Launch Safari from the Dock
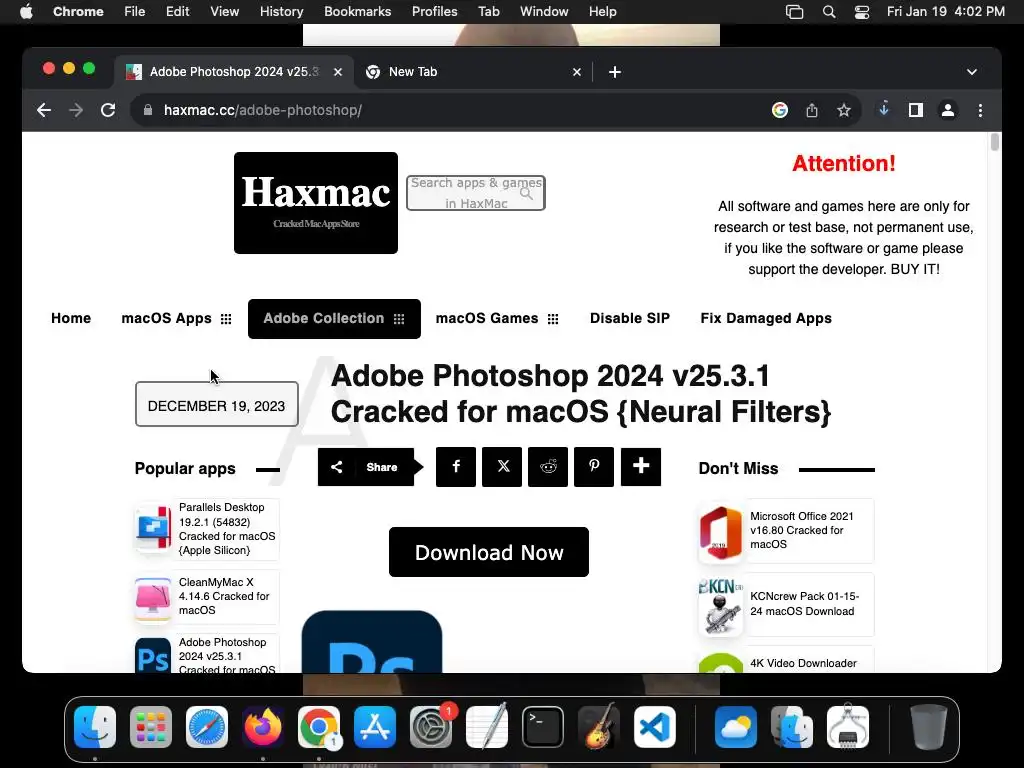Screen dimensions: 1024x768 click(x=207, y=727)
